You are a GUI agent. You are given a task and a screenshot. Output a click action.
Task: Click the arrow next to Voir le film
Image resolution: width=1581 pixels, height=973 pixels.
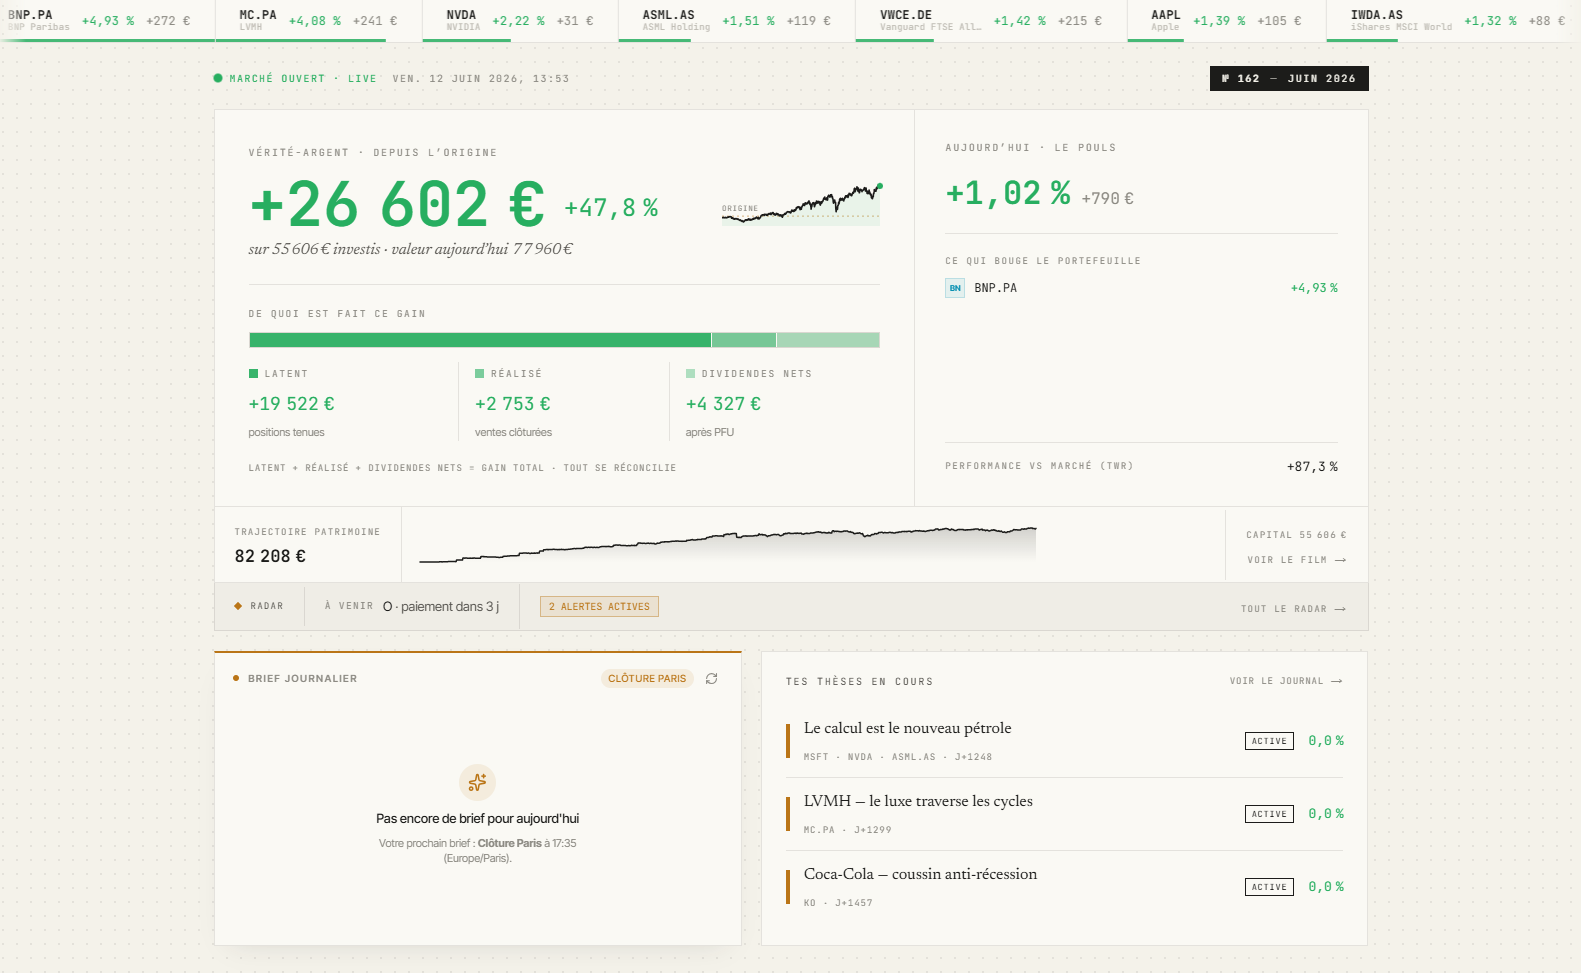[x=1340, y=560]
